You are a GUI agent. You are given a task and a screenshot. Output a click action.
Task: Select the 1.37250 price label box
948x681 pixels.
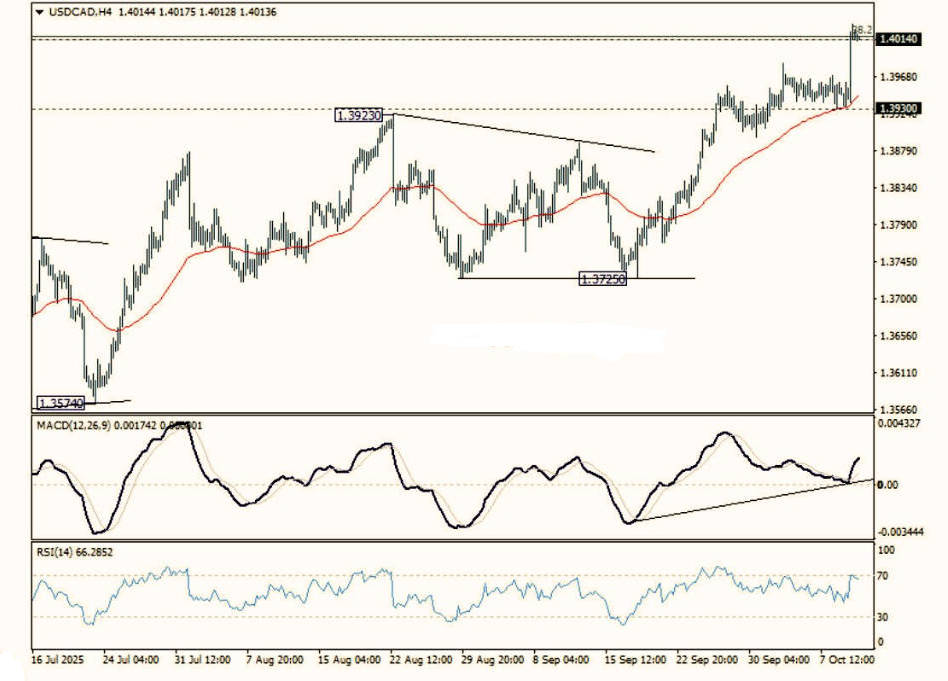click(x=603, y=279)
